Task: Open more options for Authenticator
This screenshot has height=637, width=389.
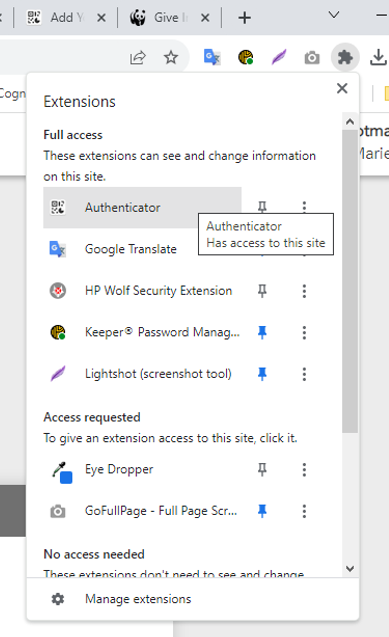Action: (x=304, y=207)
